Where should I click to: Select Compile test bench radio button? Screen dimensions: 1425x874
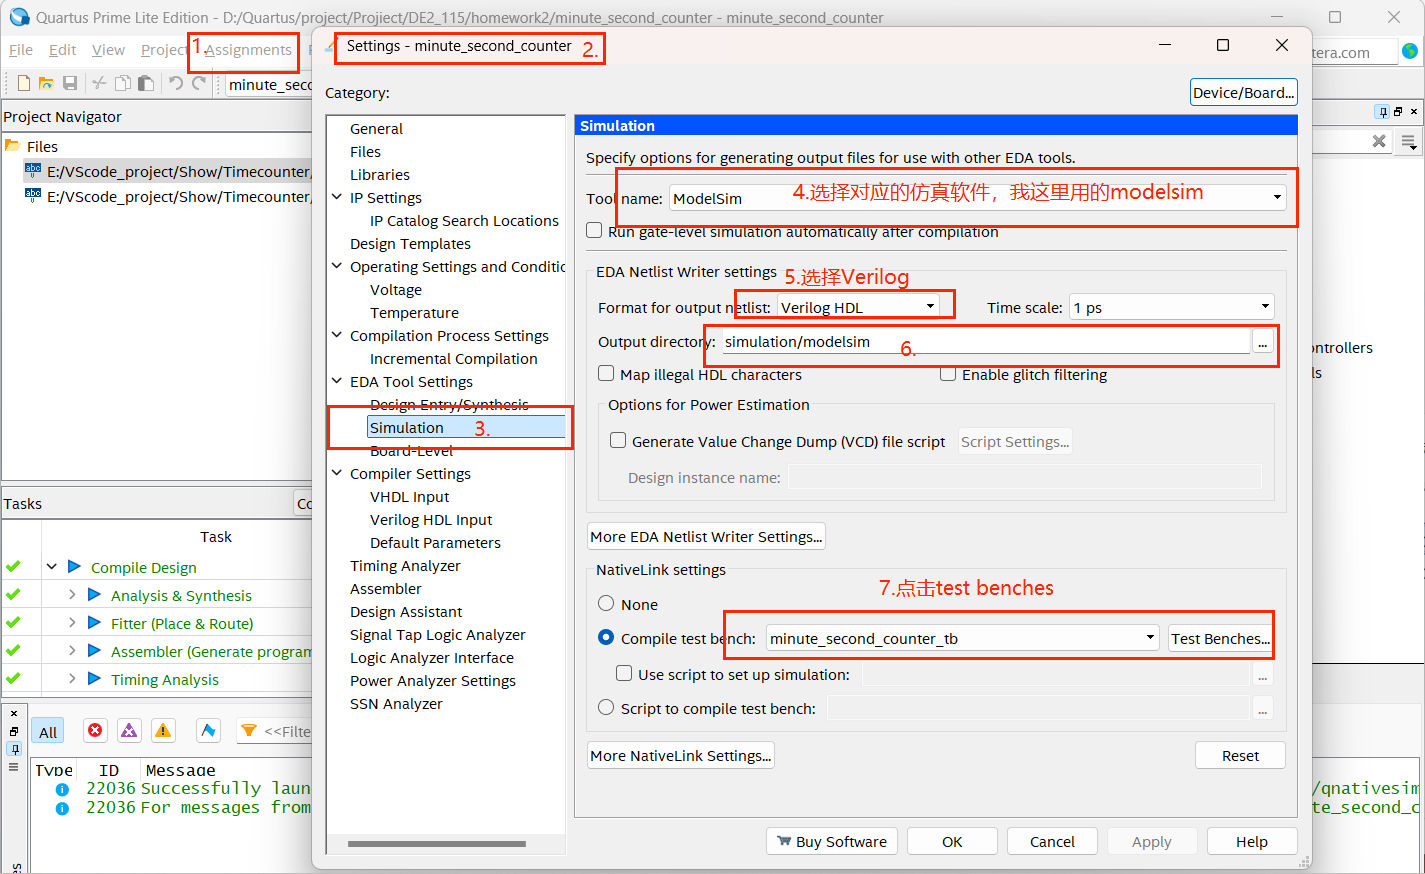tap(606, 637)
